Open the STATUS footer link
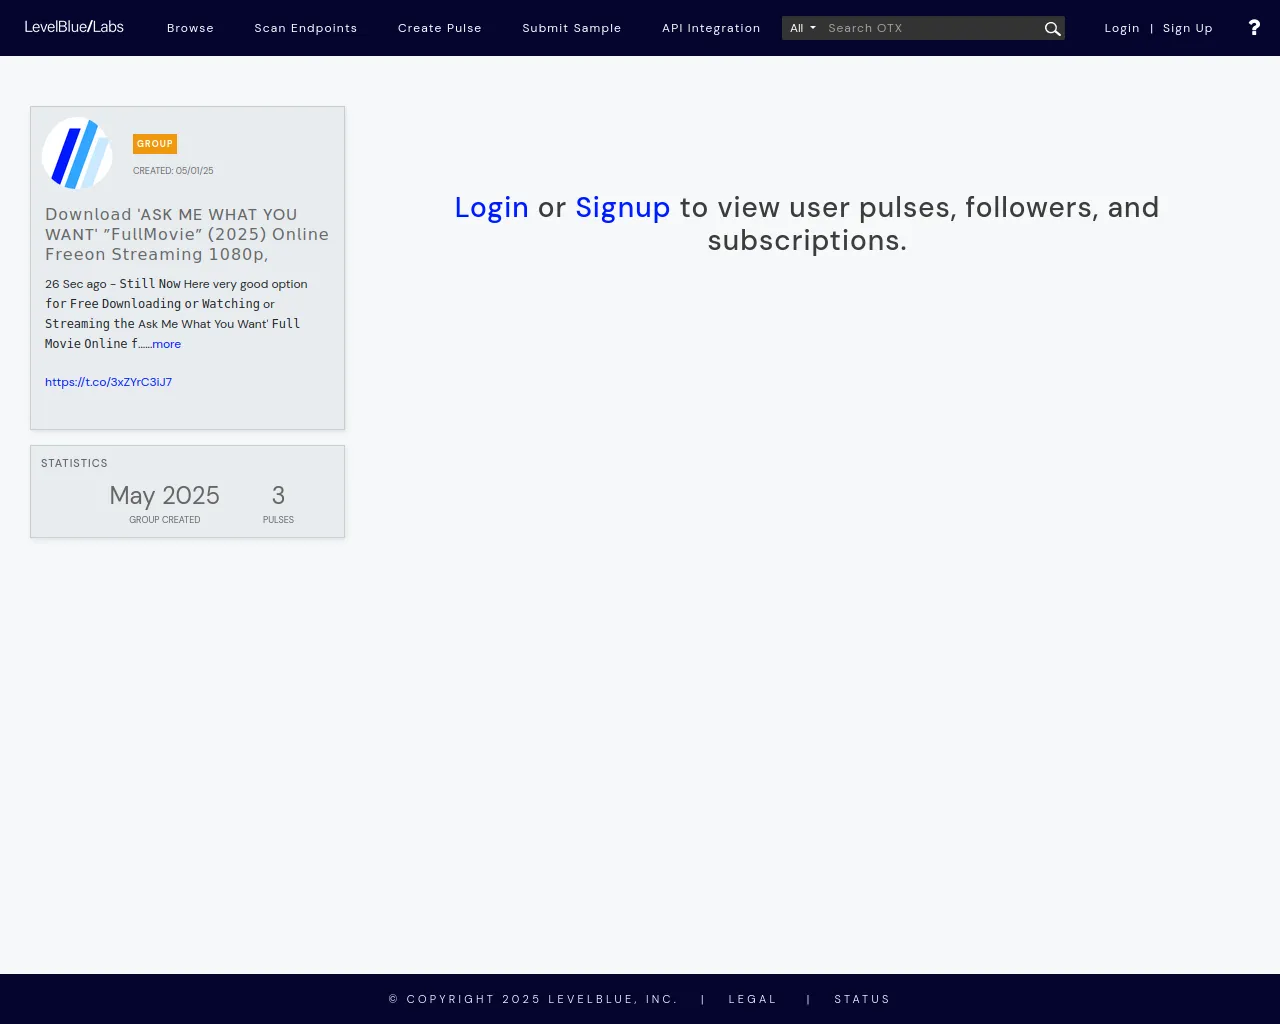The width and height of the screenshot is (1280, 1024). pyautogui.click(x=862, y=999)
